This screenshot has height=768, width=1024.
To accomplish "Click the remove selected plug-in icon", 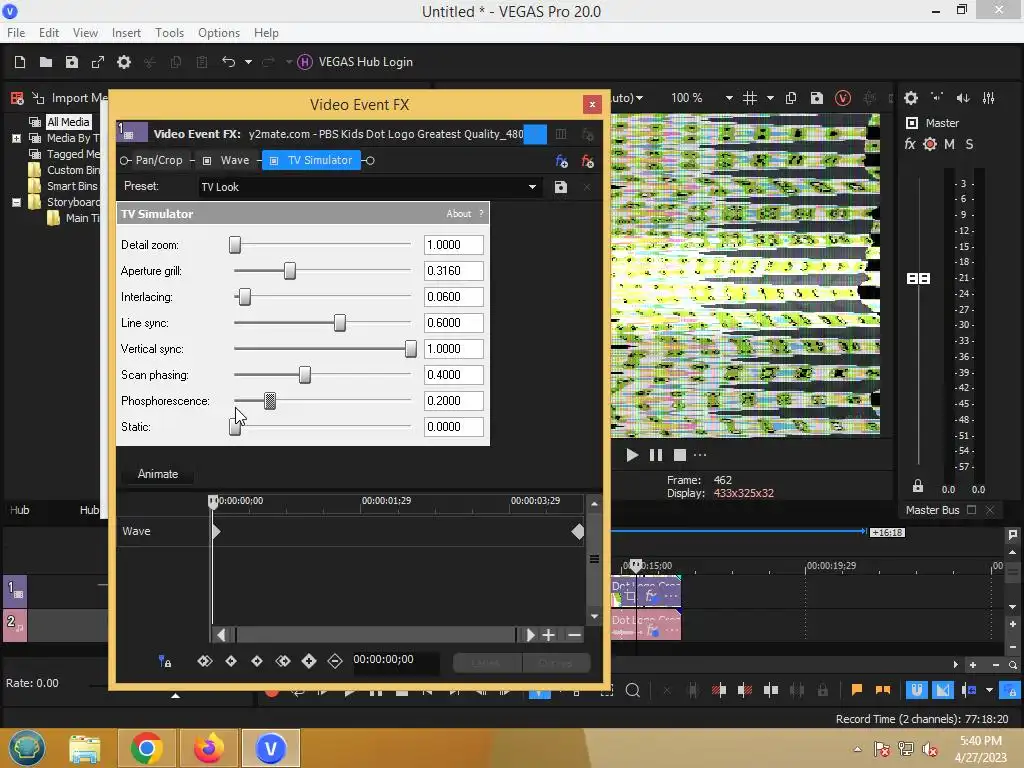I will 587,161.
